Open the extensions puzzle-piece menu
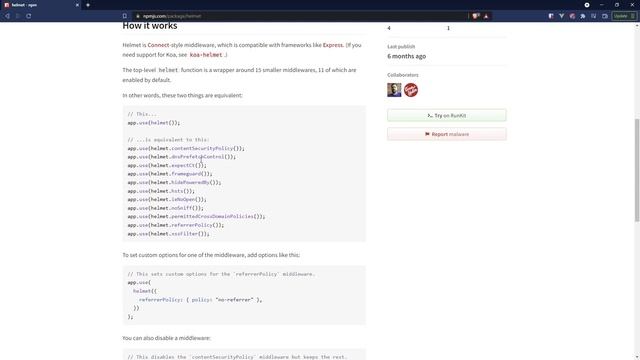This screenshot has width=640, height=360. point(583,16)
